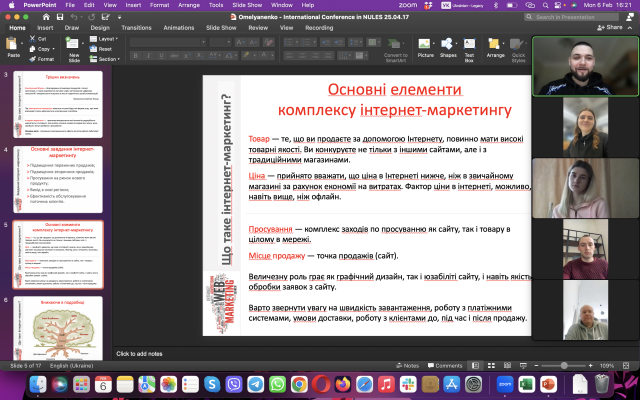Open Quick Styles gallery
Viewport: 640px width, 400px height.
[518, 45]
